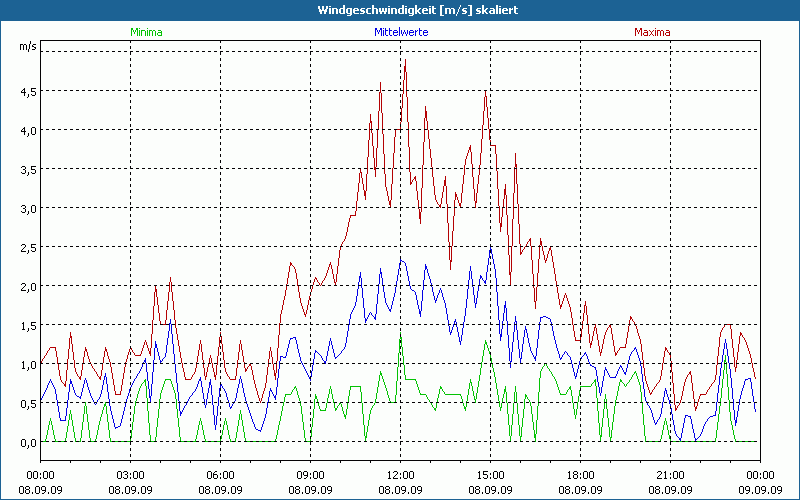Click the 09:00 time label
The width and height of the screenshot is (800, 500).
tap(310, 476)
